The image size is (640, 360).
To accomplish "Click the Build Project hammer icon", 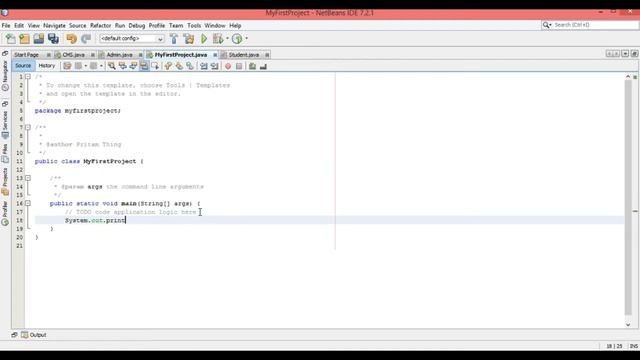I will coord(174,39).
